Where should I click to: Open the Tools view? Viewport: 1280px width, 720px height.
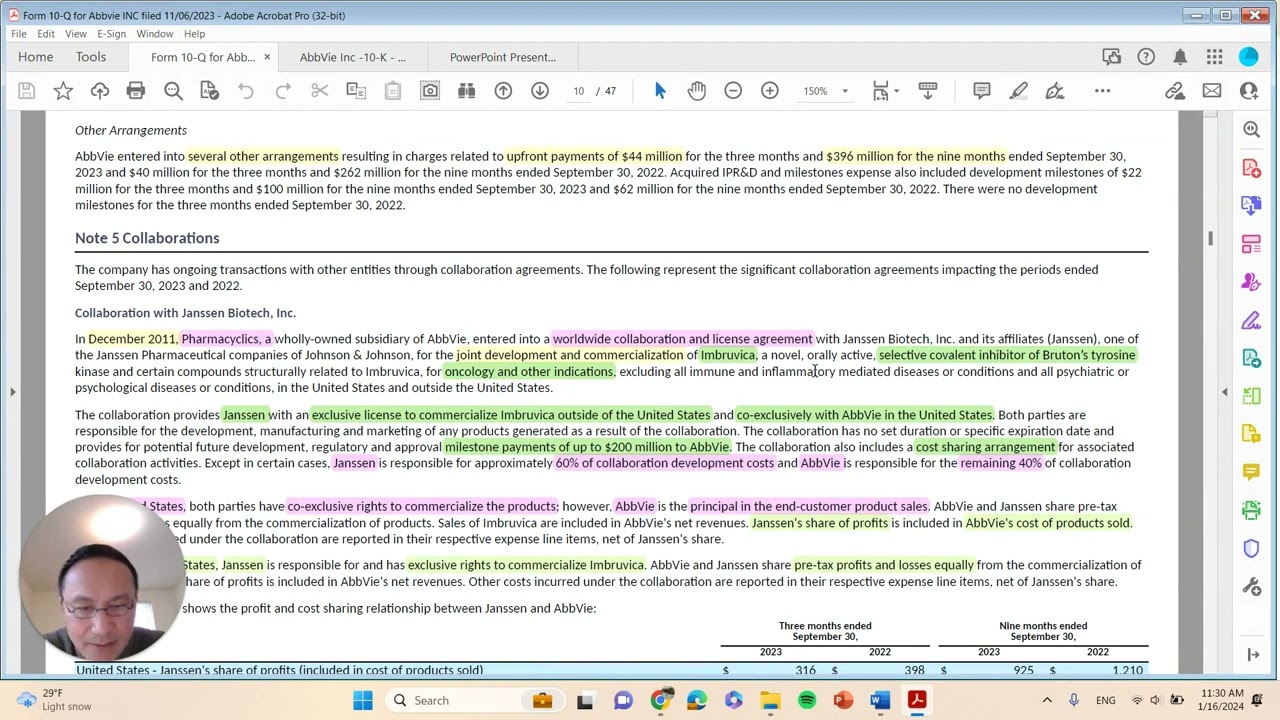pyautogui.click(x=90, y=57)
